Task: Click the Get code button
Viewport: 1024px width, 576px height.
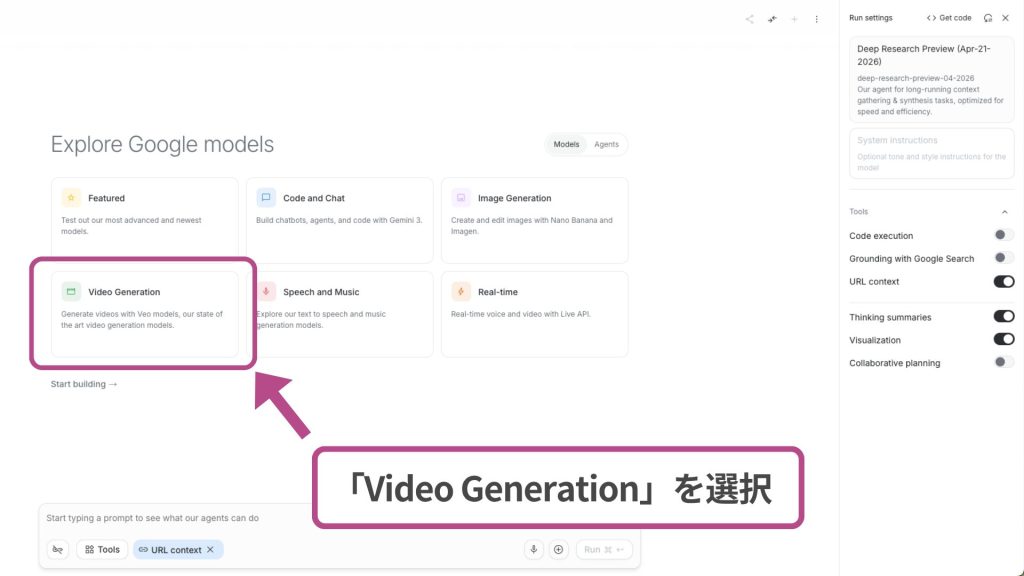Action: tap(949, 18)
